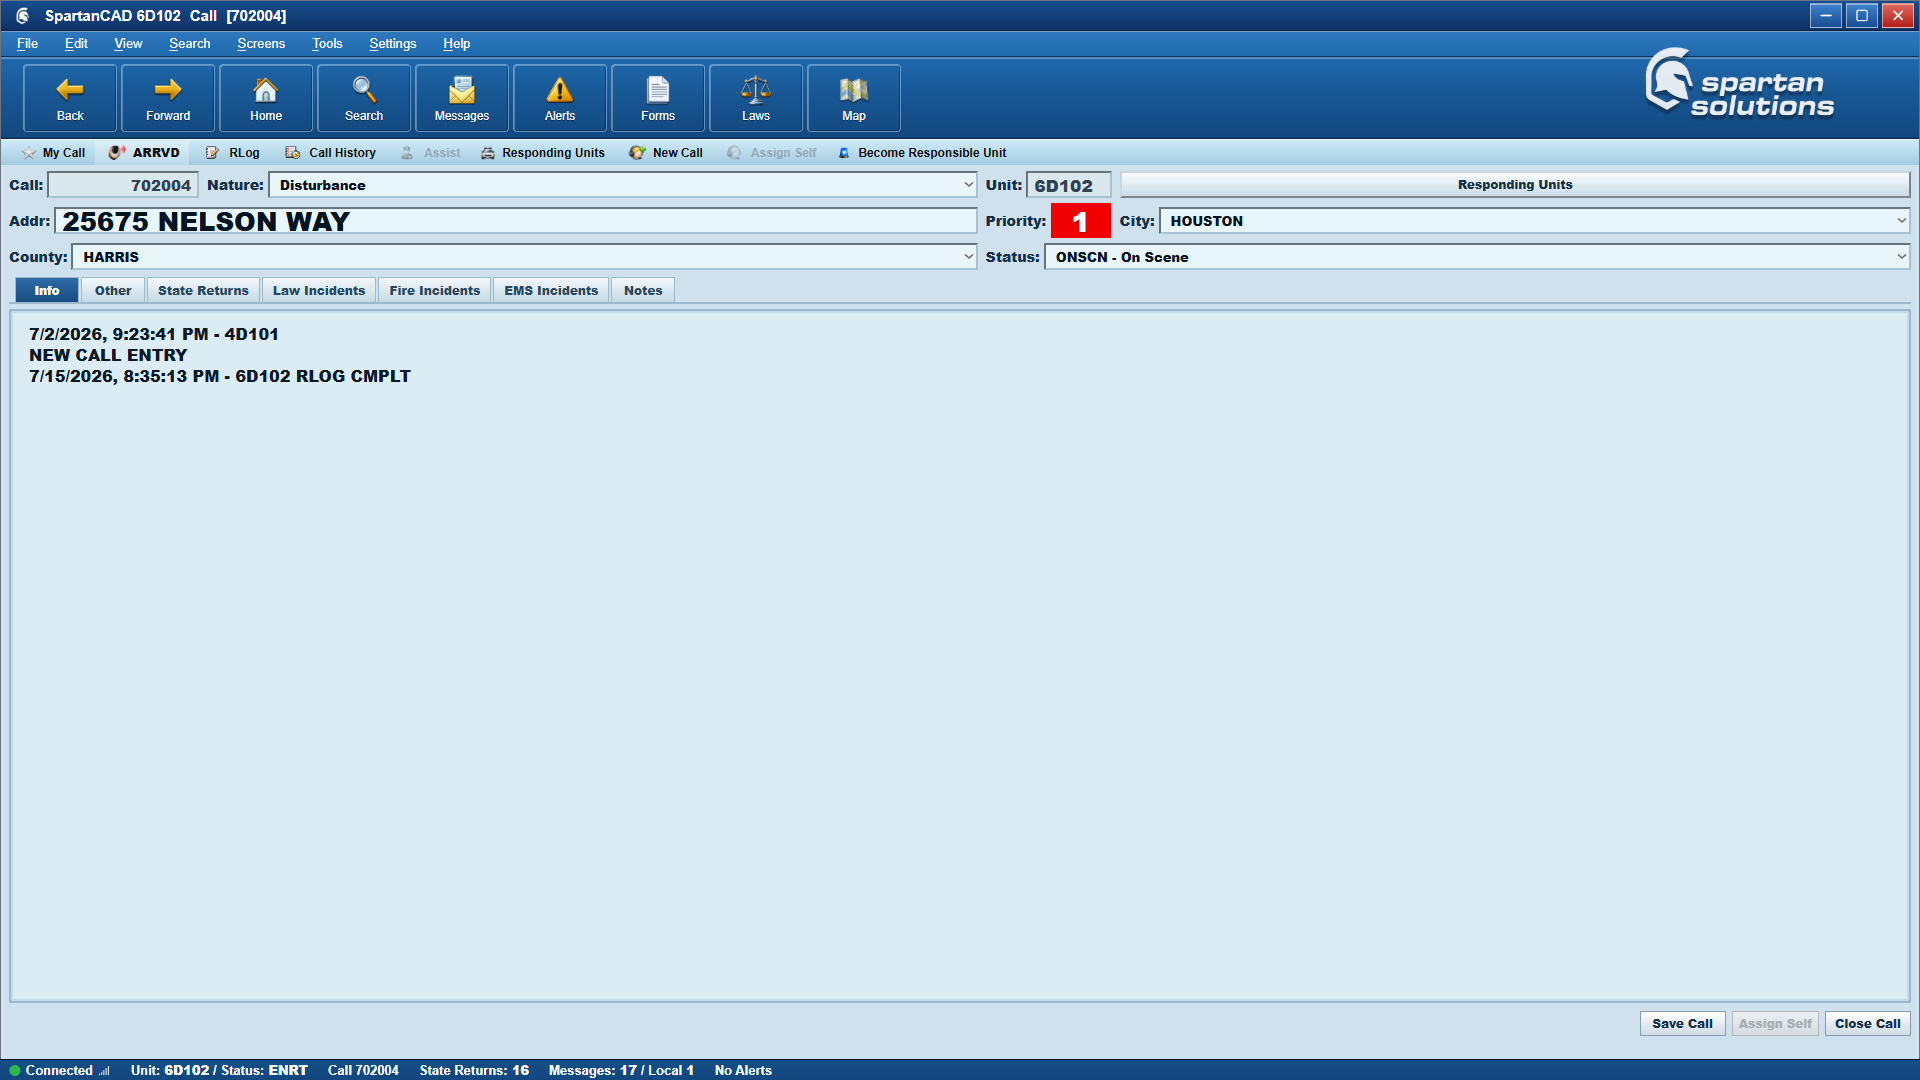Open the Settings menu
This screenshot has width=1920, height=1080.
click(392, 44)
